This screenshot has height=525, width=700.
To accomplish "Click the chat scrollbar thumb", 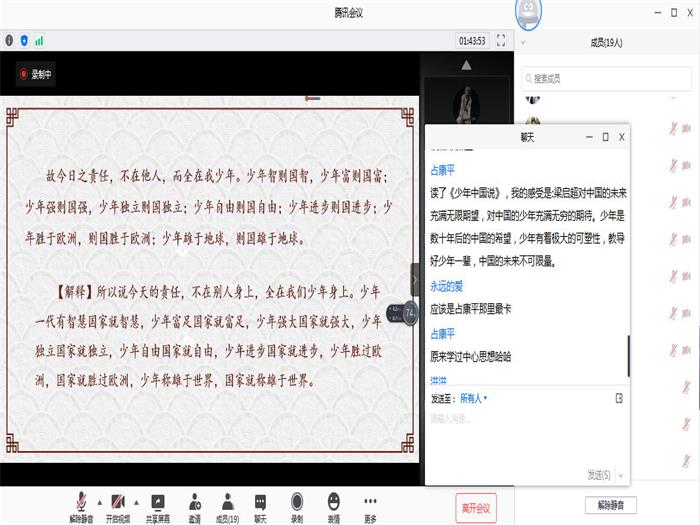I will (629, 356).
